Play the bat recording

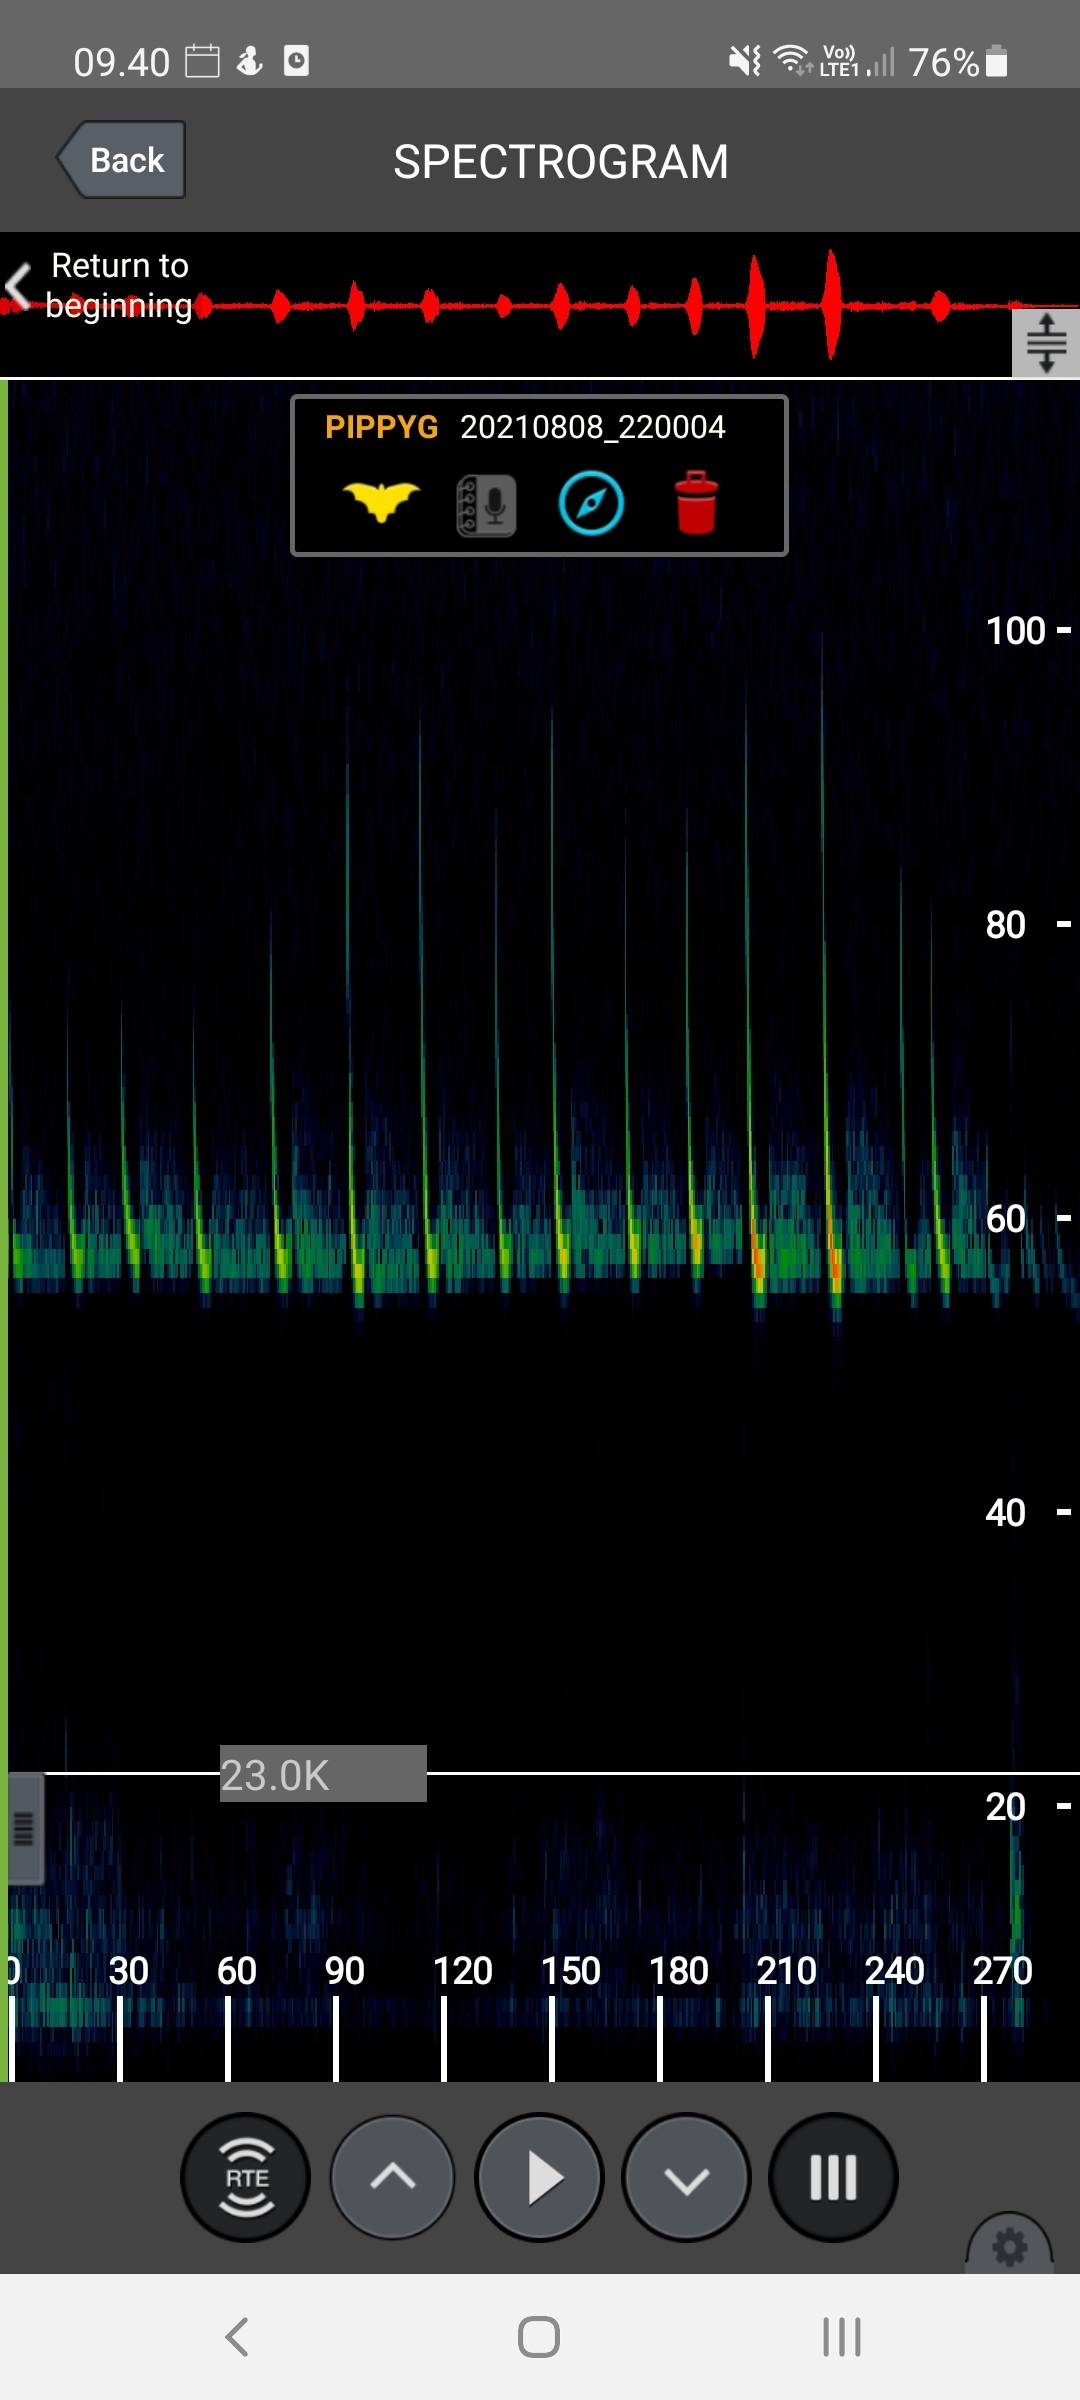pos(540,2177)
